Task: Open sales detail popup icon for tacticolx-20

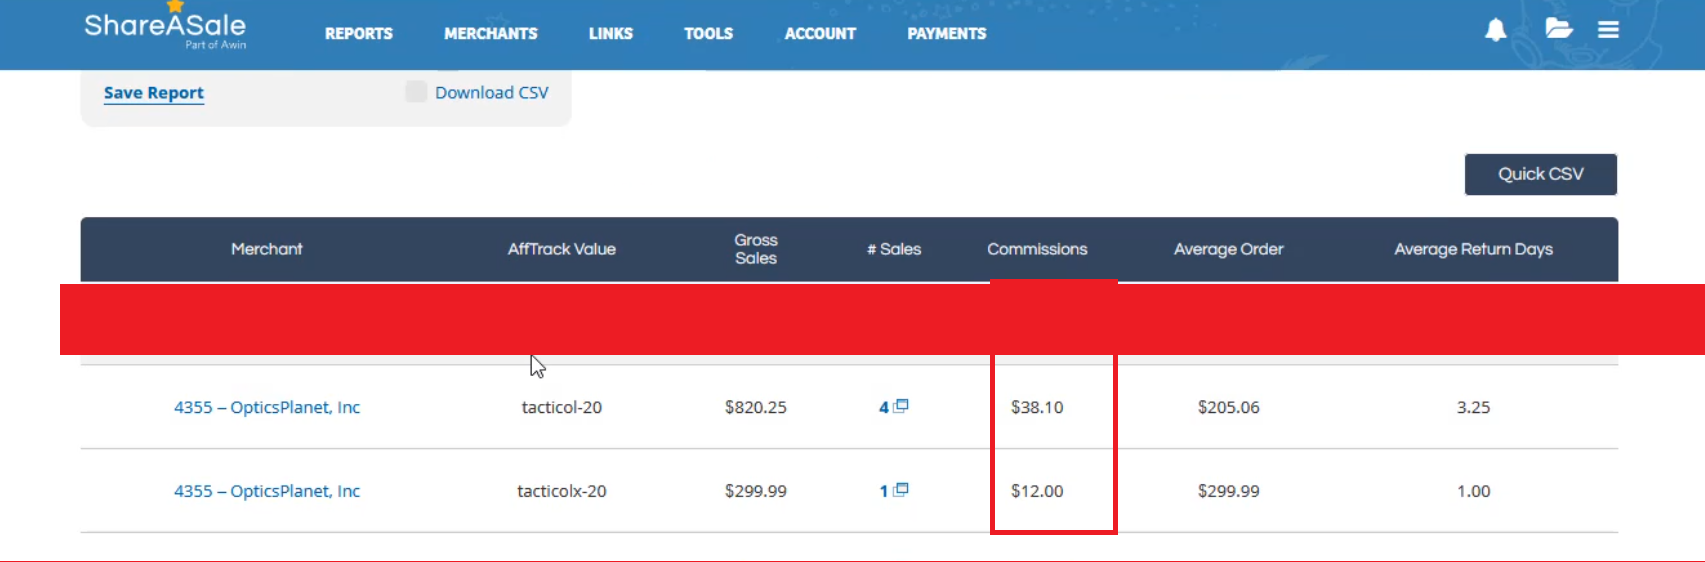Action: tap(901, 490)
